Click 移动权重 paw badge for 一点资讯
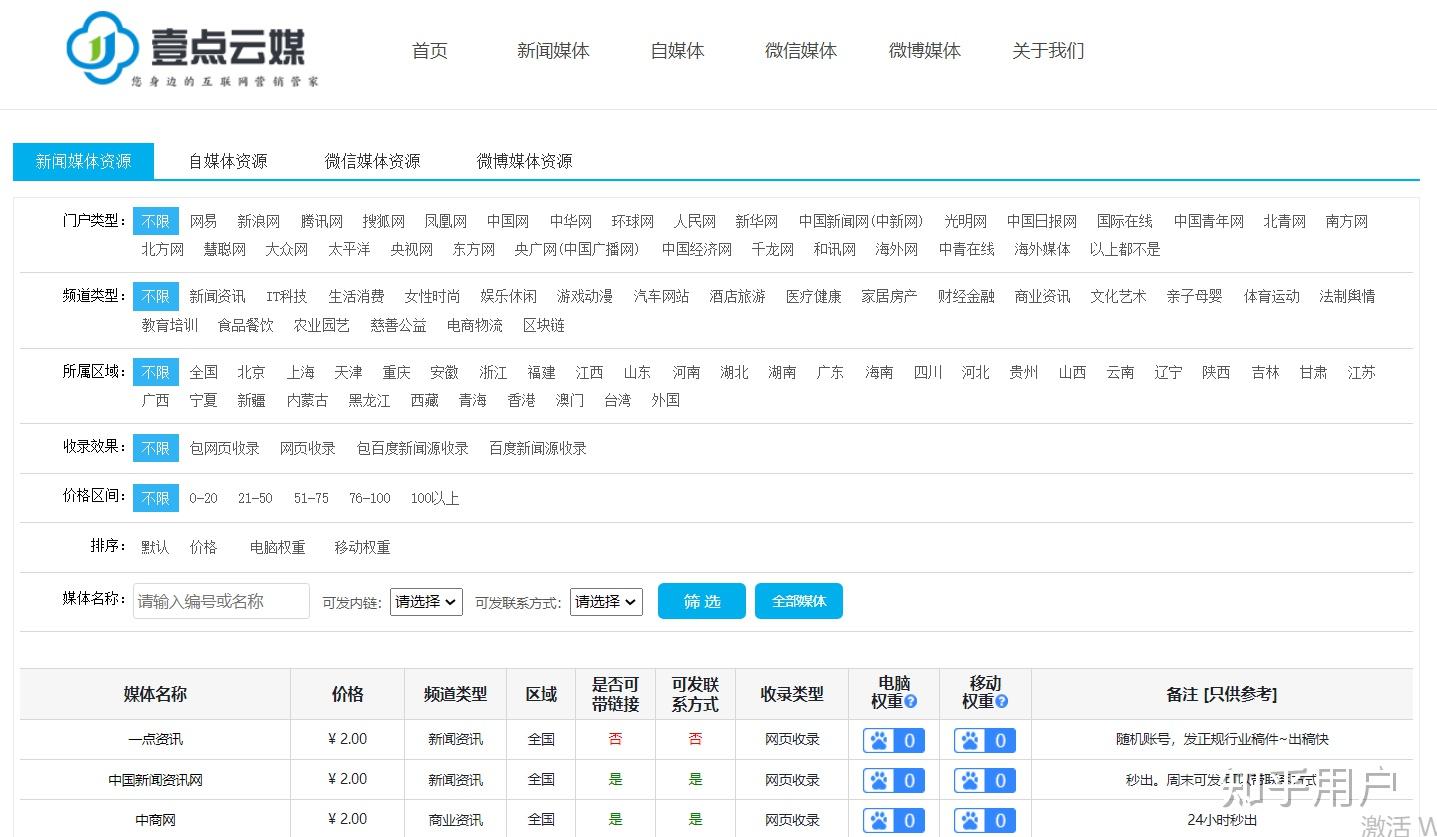The width and height of the screenshot is (1437, 837). (x=985, y=741)
